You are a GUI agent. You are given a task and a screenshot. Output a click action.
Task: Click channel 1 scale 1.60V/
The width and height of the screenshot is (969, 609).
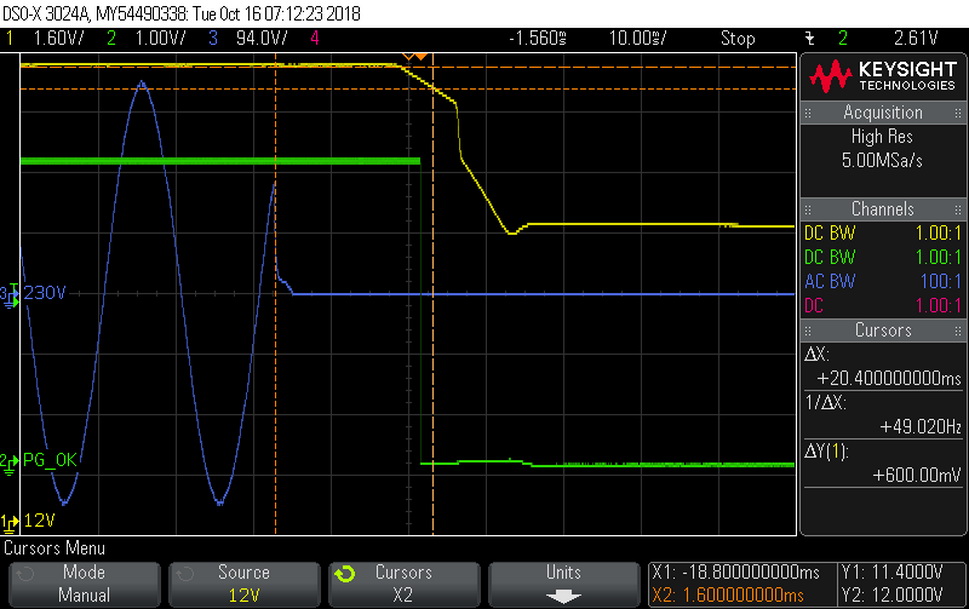tap(58, 38)
